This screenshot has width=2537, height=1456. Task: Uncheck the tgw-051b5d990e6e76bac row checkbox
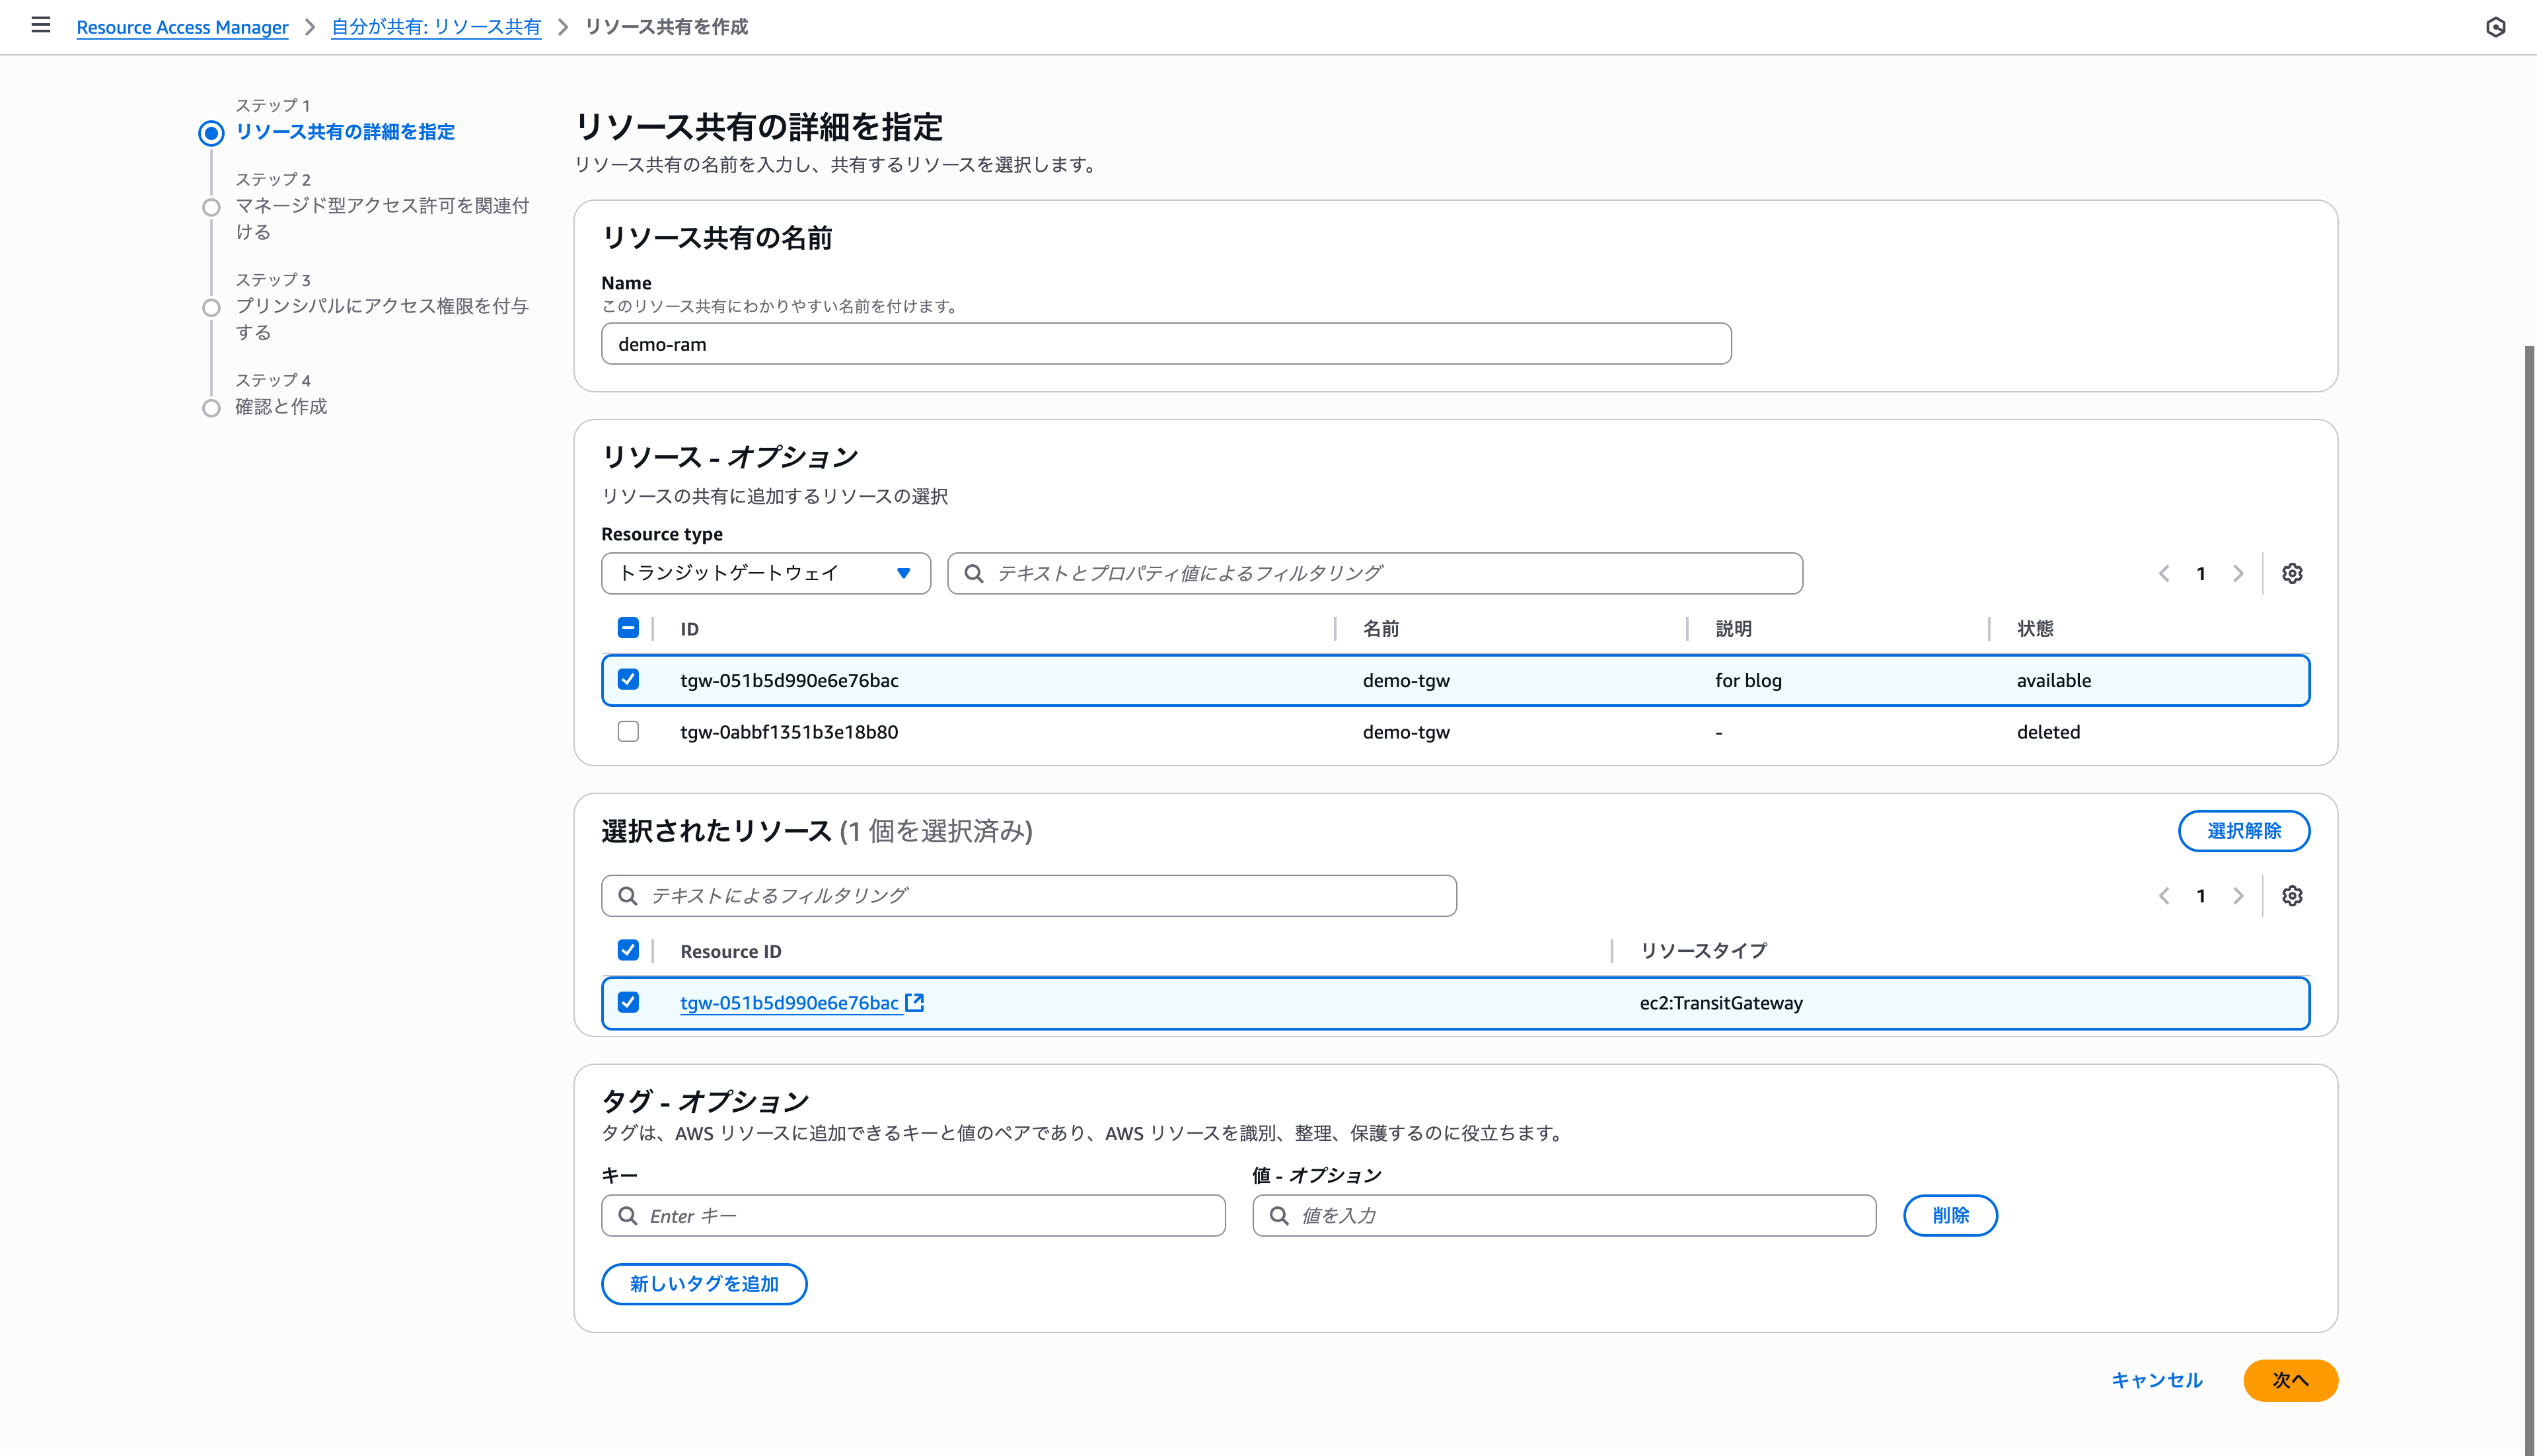pos(628,680)
